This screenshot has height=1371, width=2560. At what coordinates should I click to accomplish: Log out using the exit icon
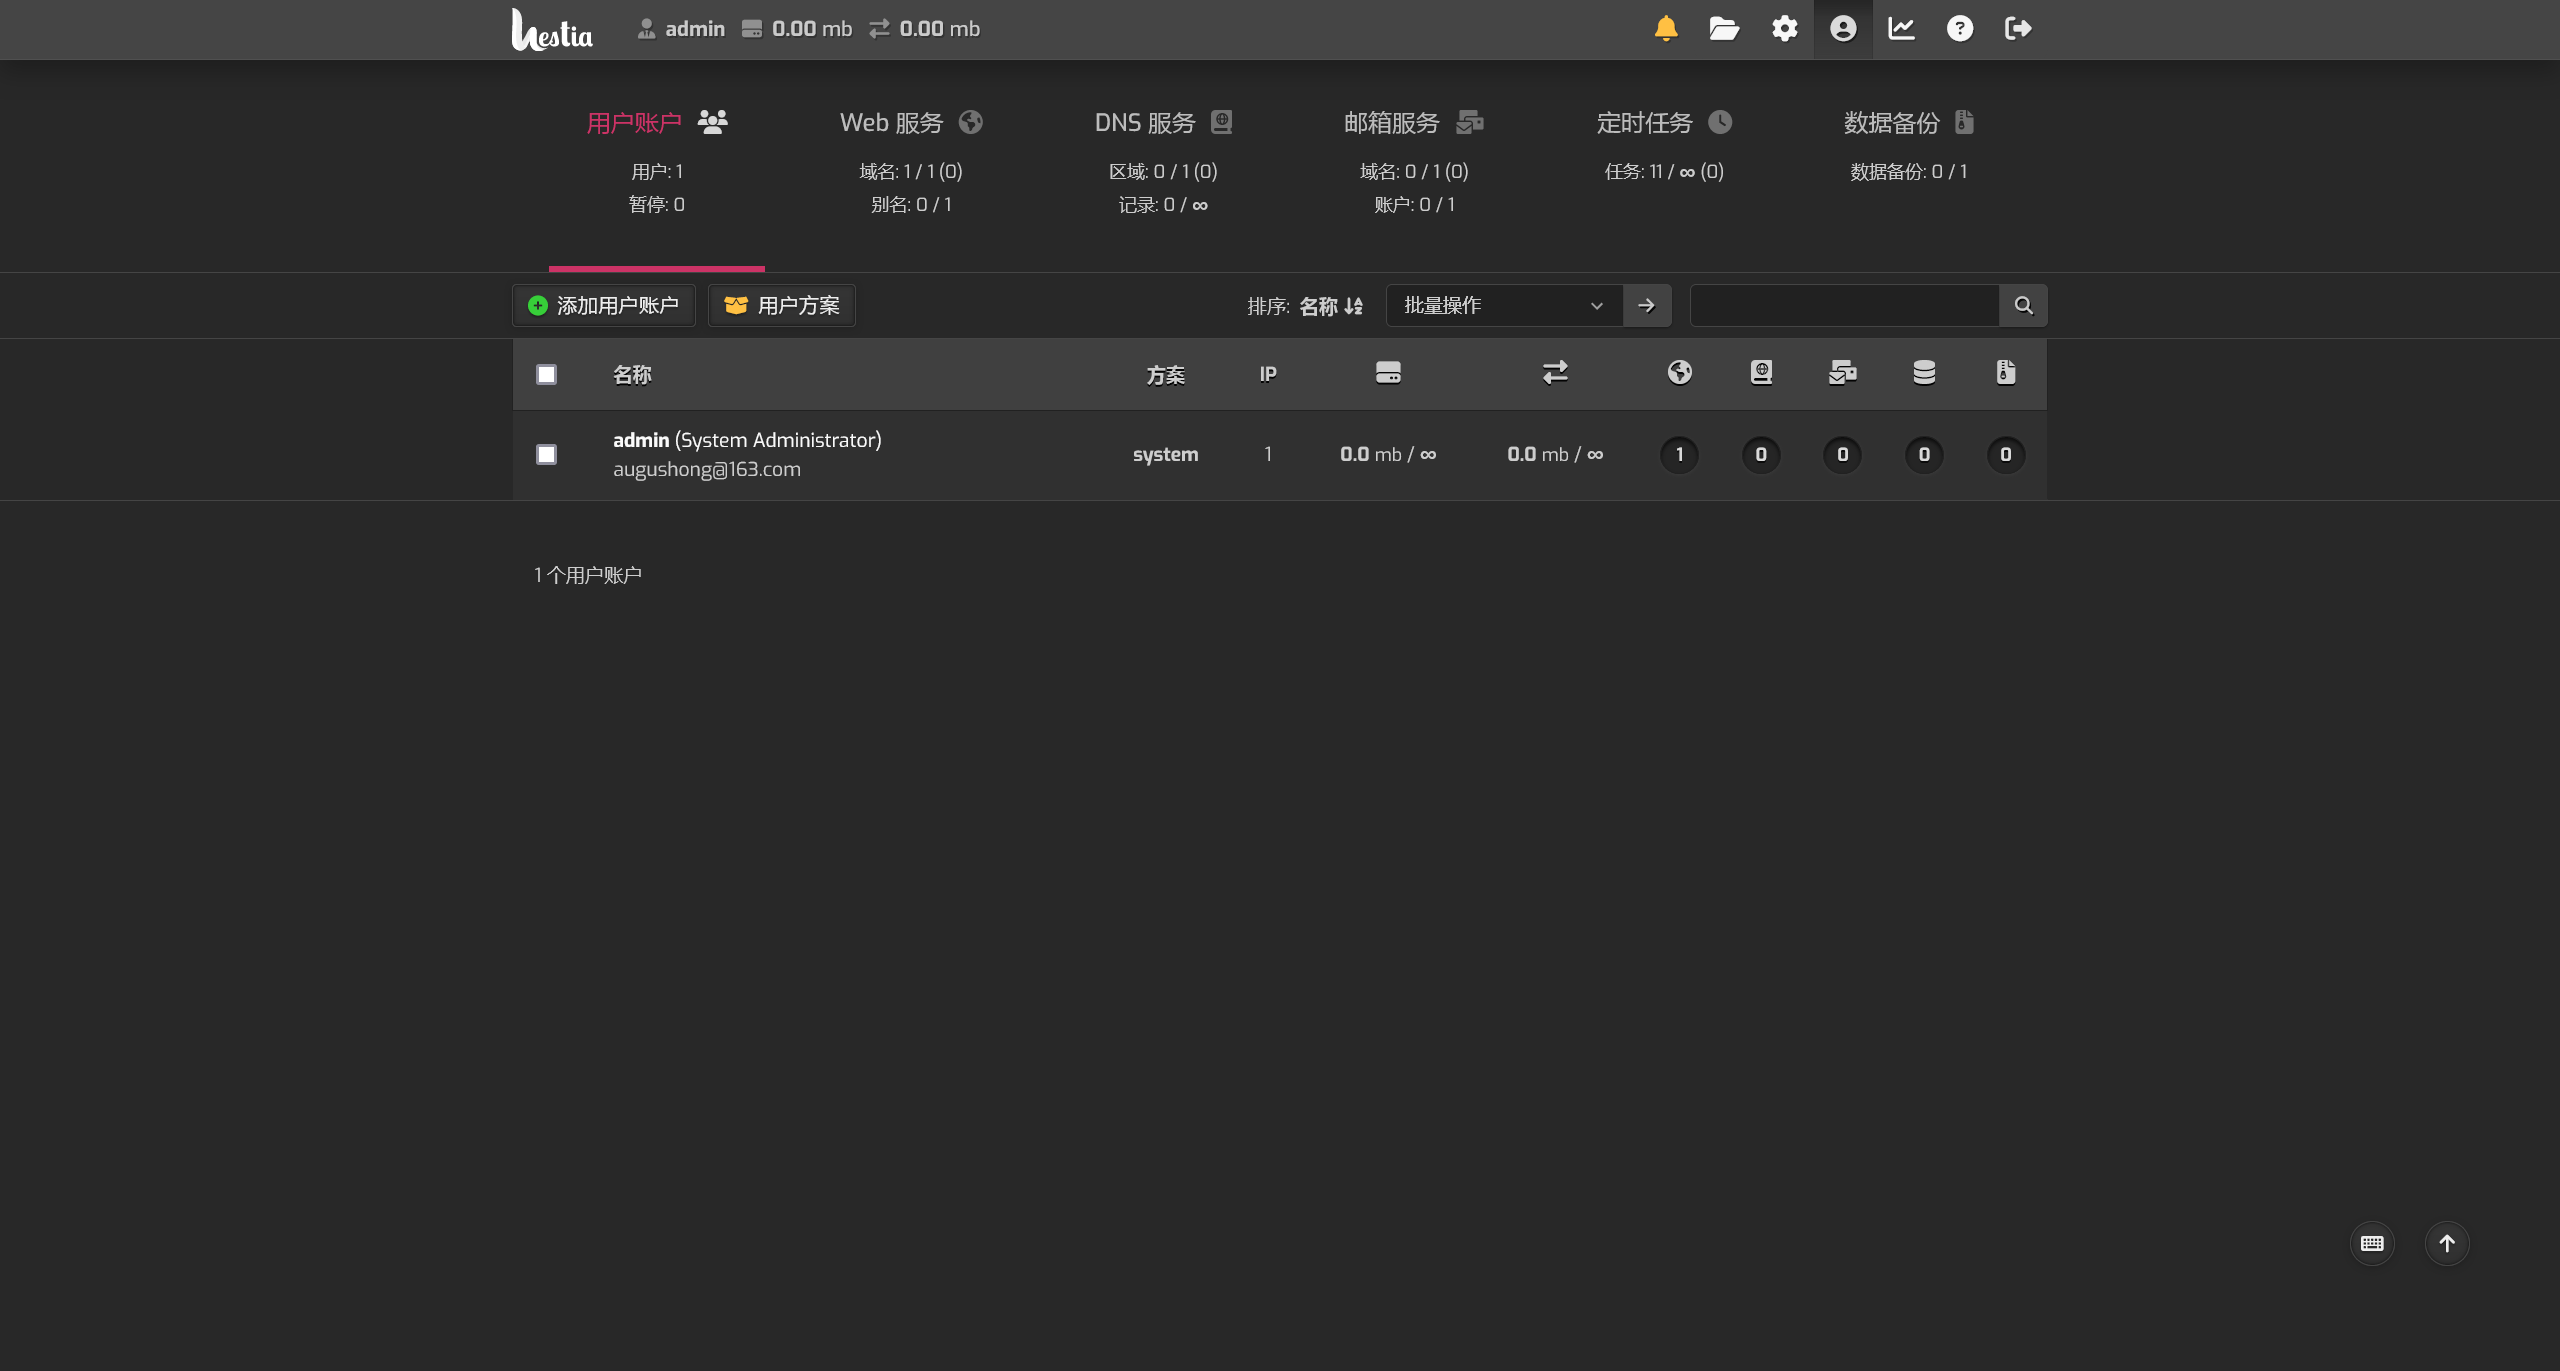tap(2018, 29)
